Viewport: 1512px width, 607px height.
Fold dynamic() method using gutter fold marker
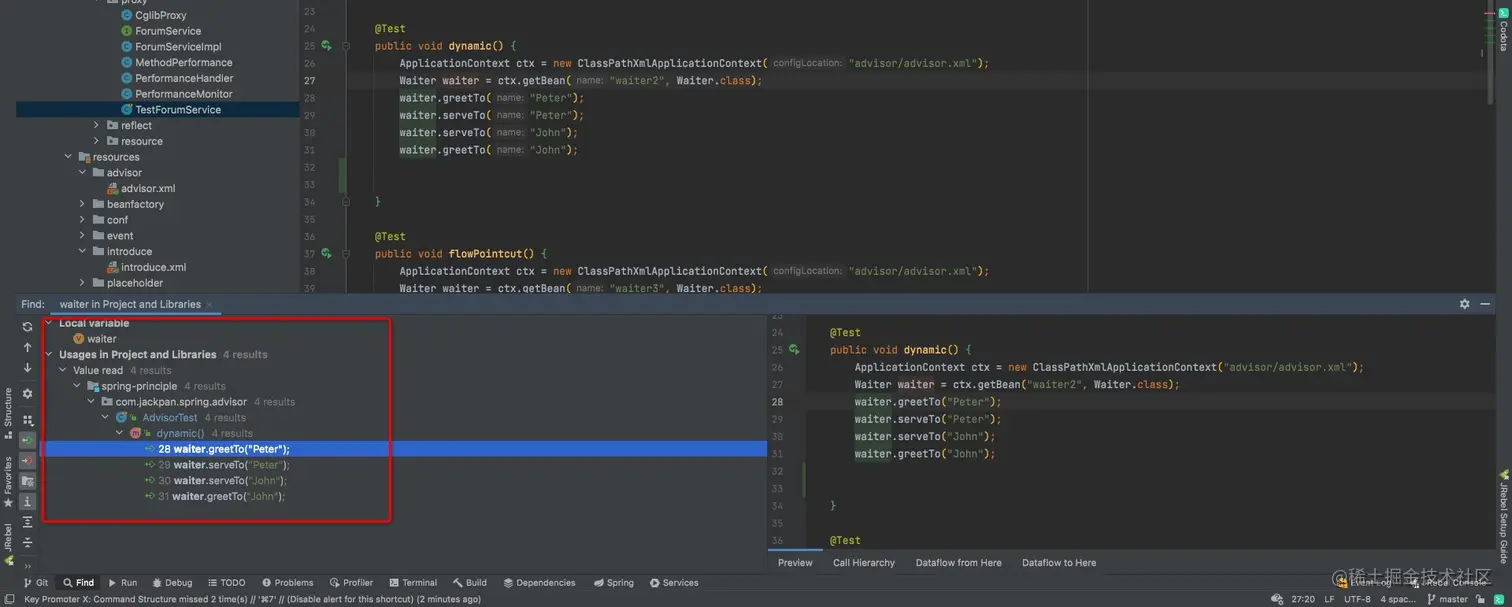(346, 46)
